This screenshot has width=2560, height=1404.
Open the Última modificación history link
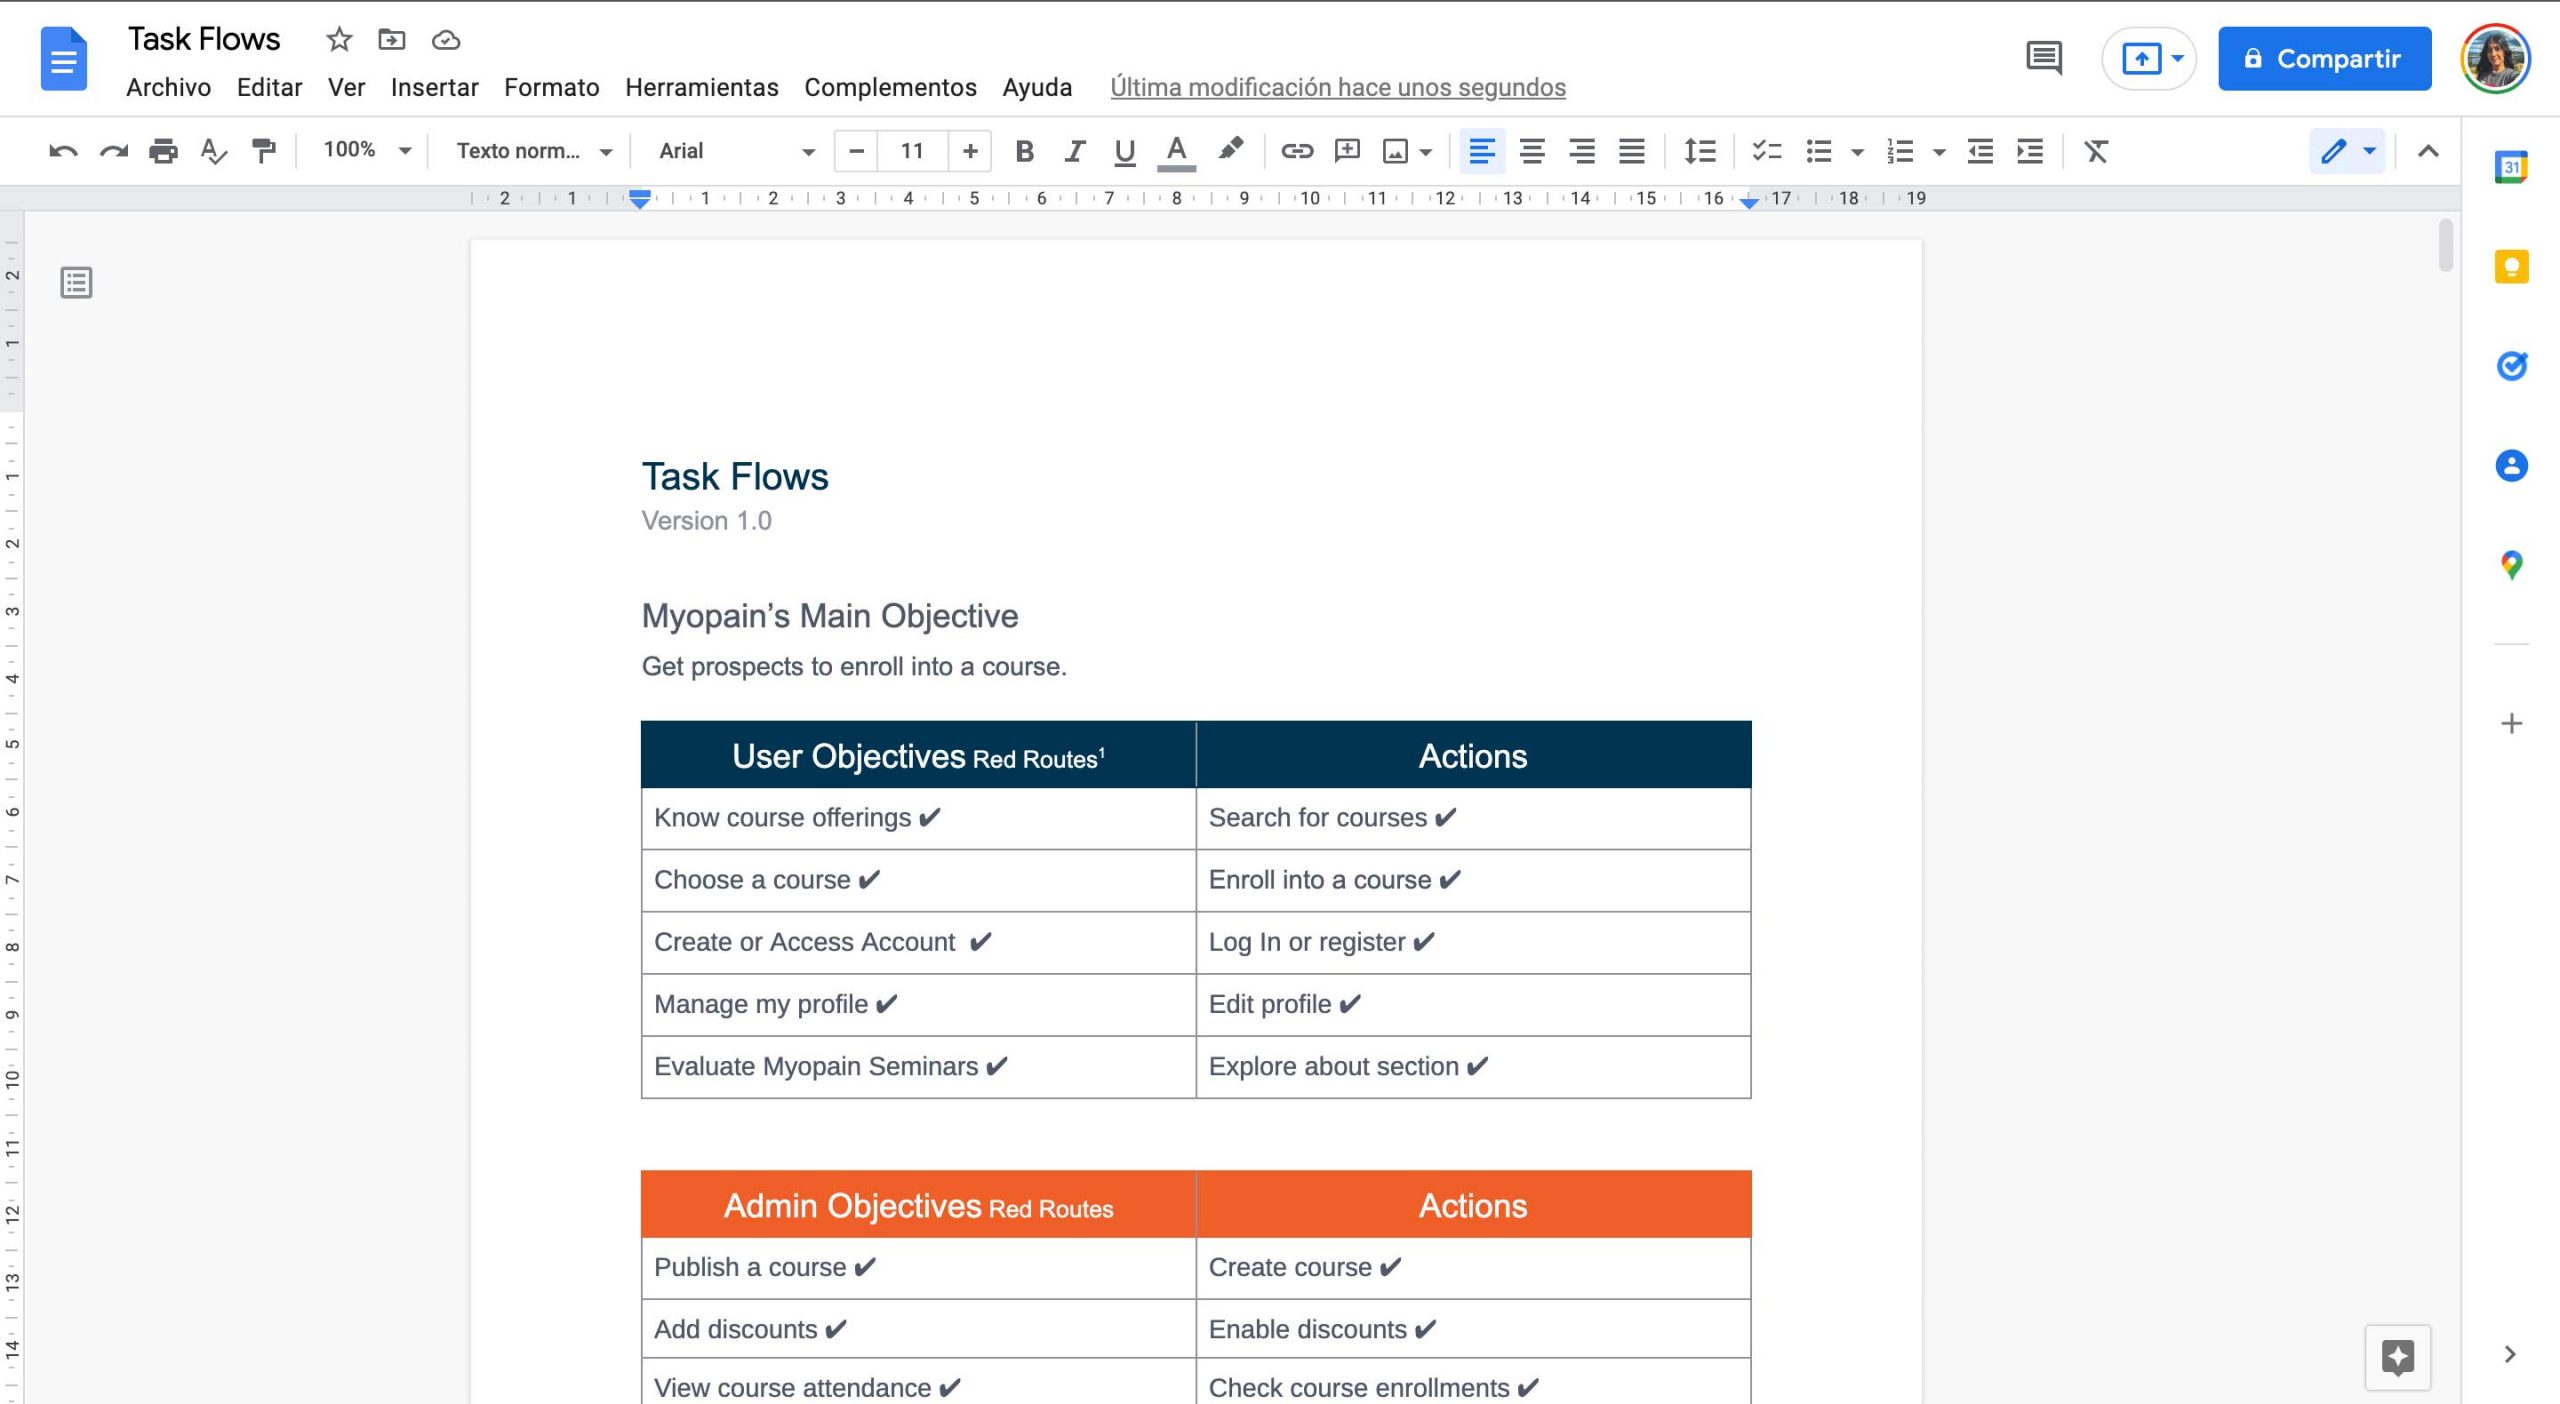(1338, 88)
